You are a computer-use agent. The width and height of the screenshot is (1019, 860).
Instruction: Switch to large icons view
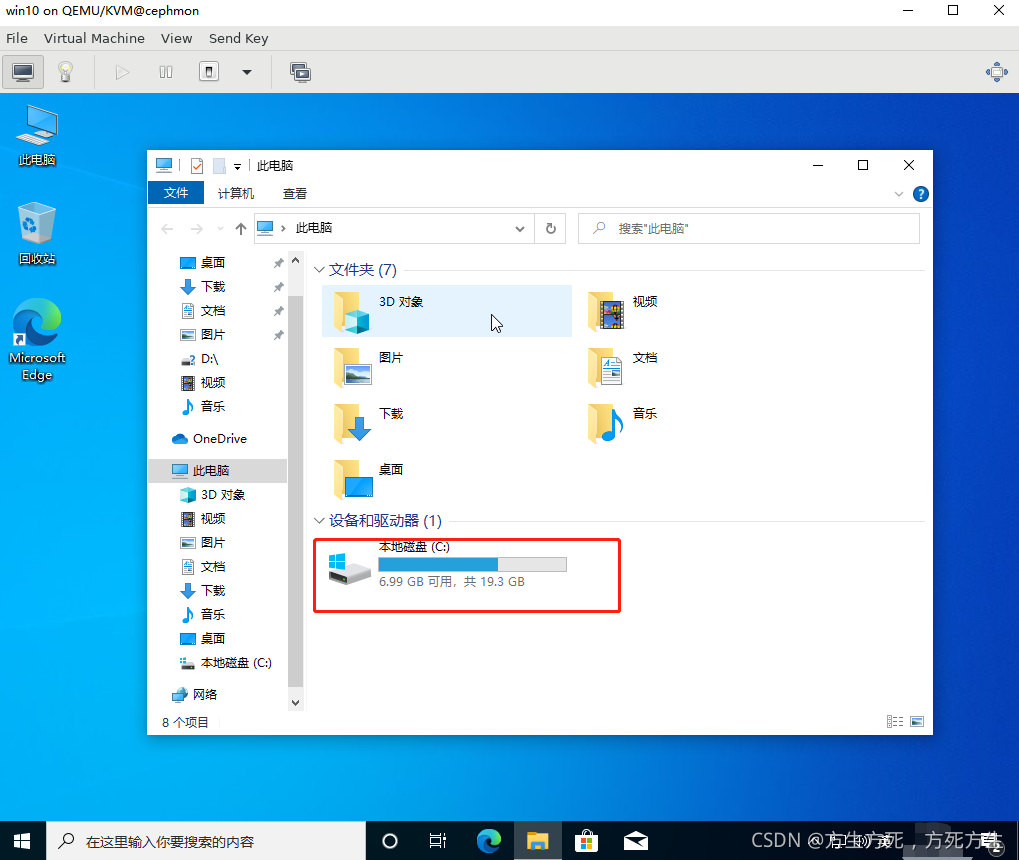point(916,721)
